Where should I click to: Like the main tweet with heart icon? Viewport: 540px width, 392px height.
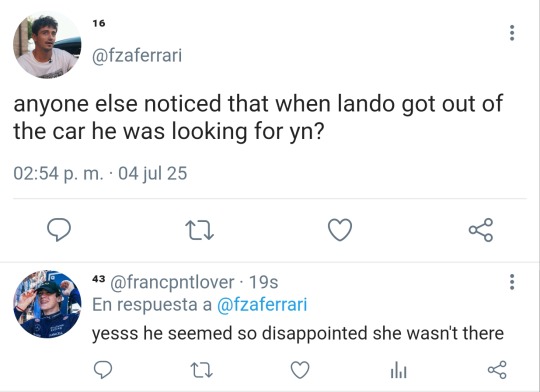coord(340,230)
